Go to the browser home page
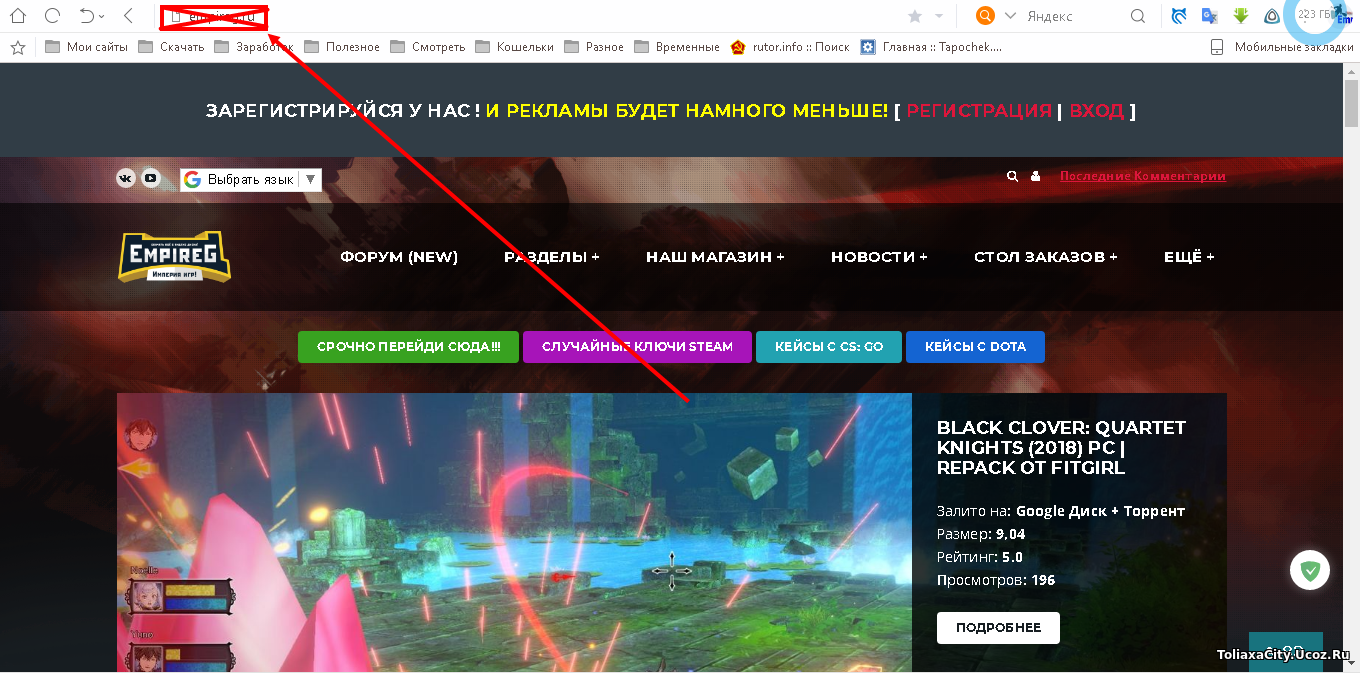Image resolution: width=1360 pixels, height=673 pixels. pyautogui.click(x=17, y=16)
